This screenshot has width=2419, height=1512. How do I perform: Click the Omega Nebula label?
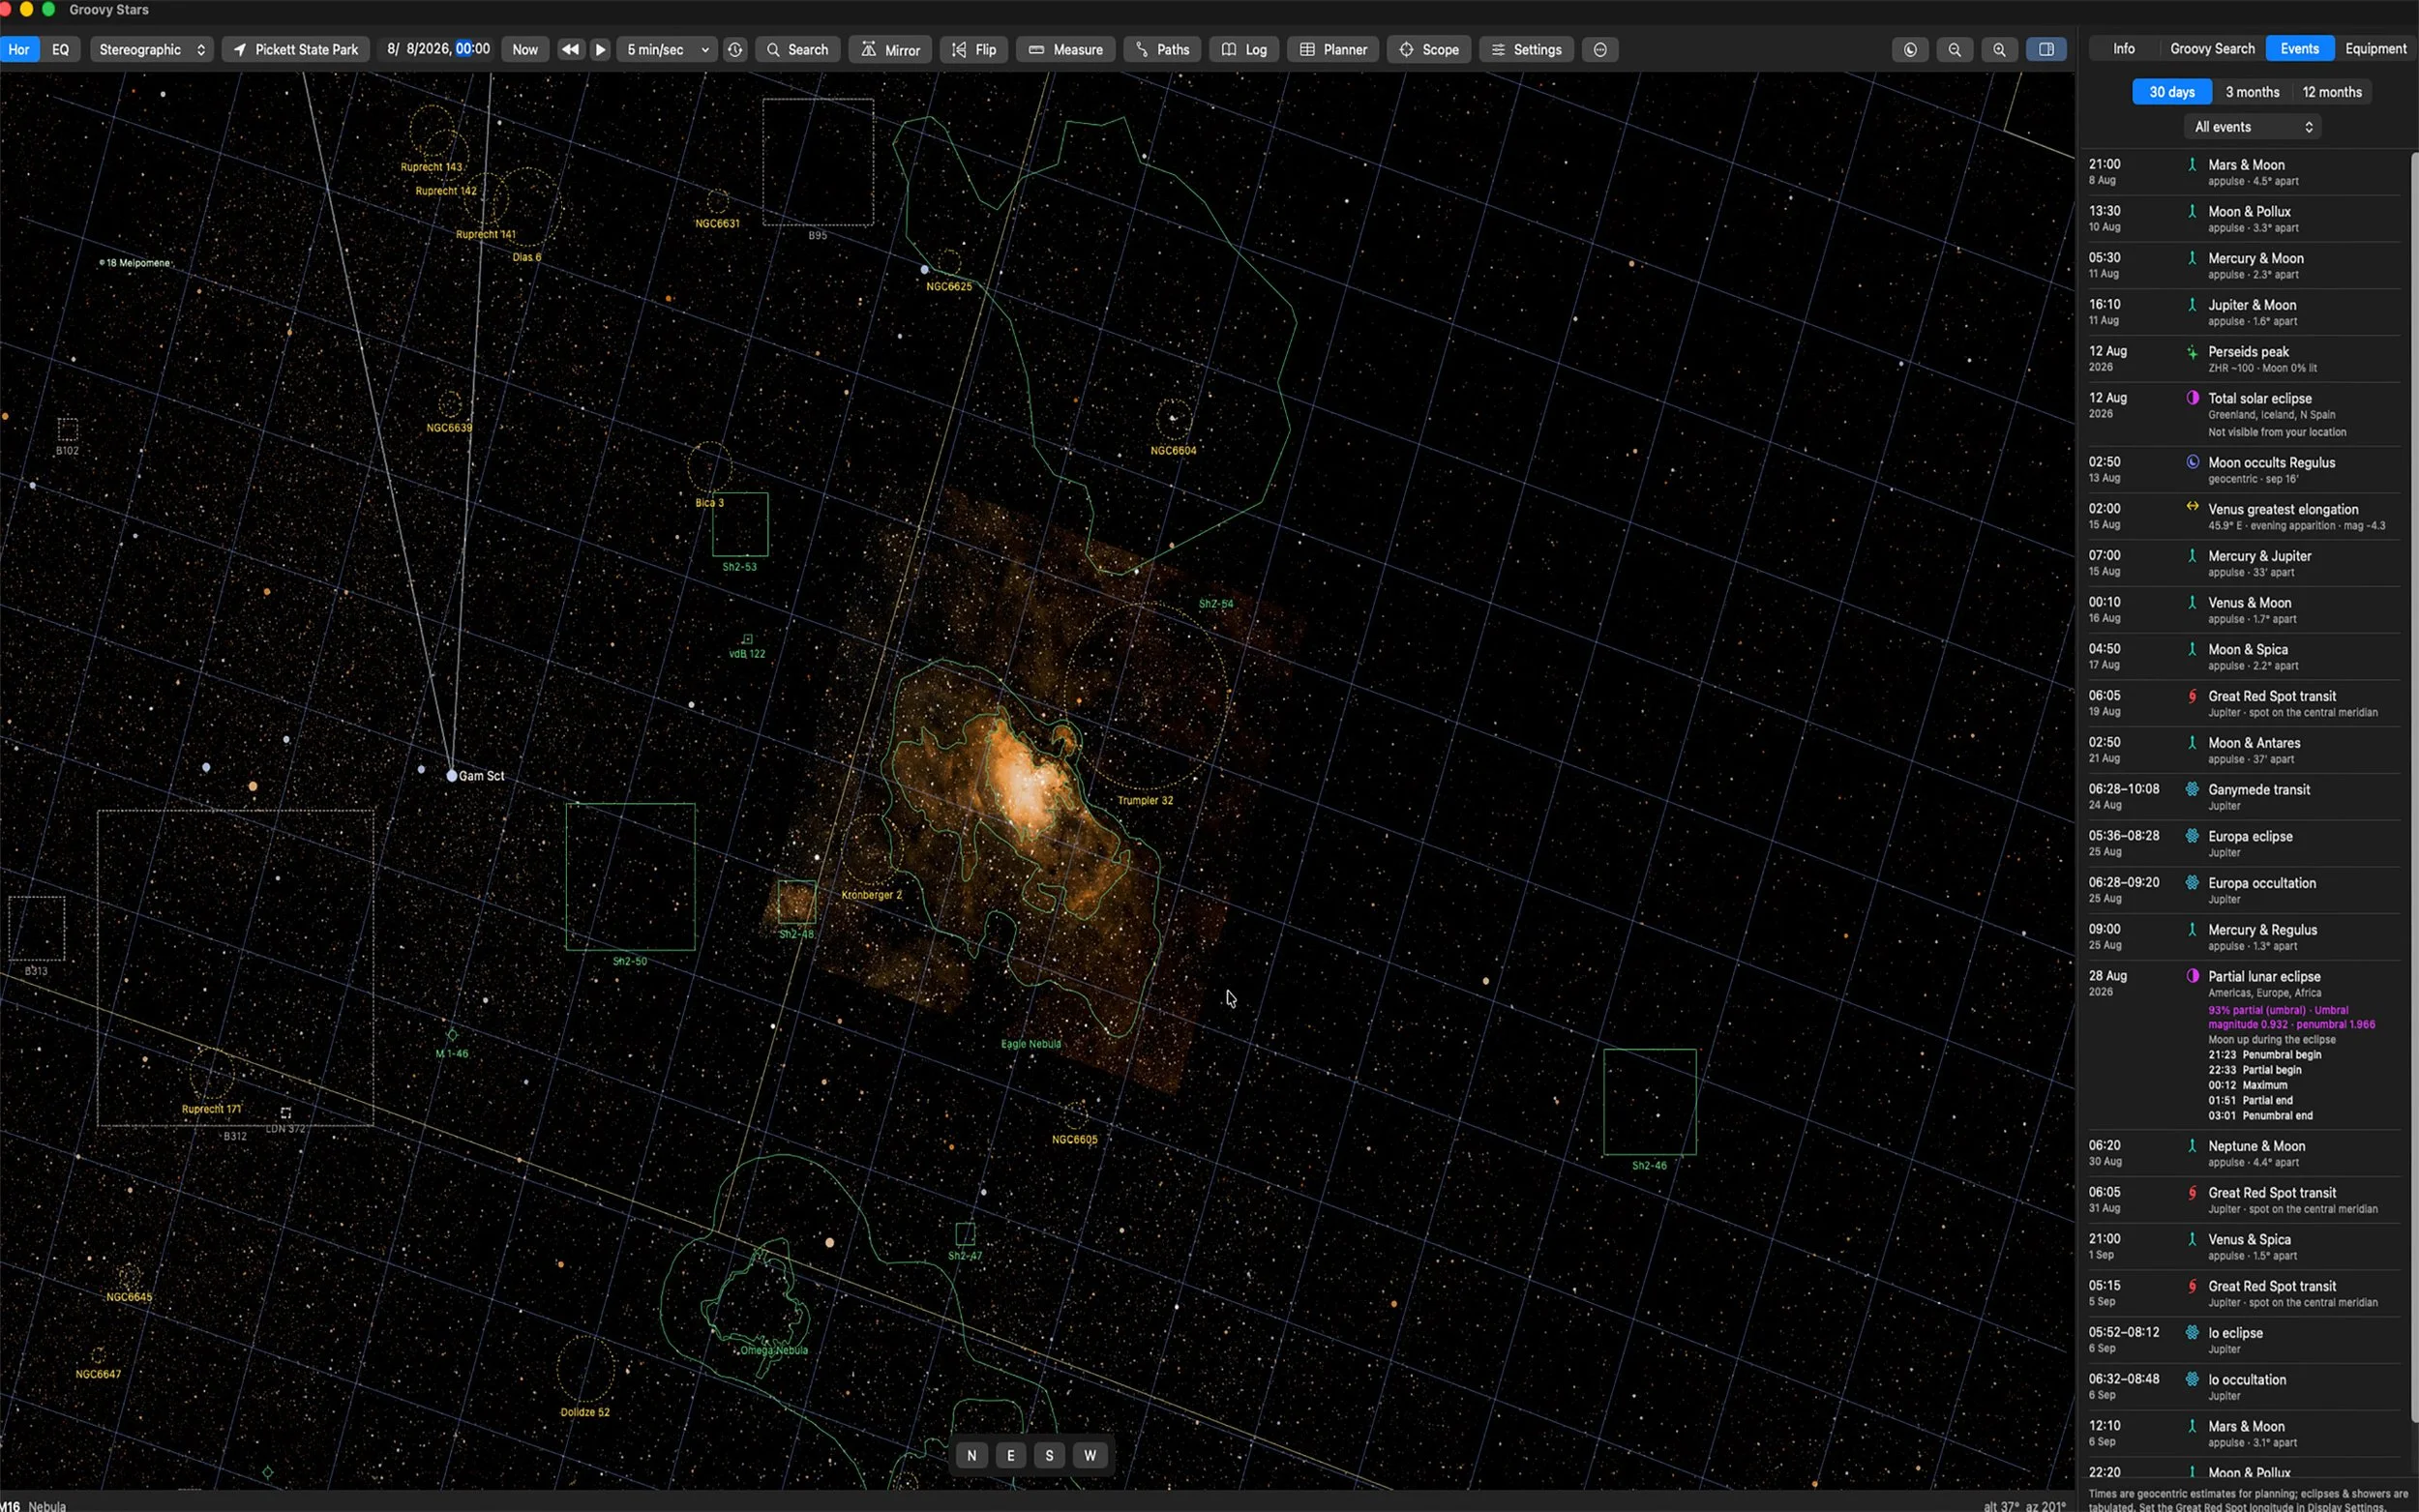coord(774,1350)
